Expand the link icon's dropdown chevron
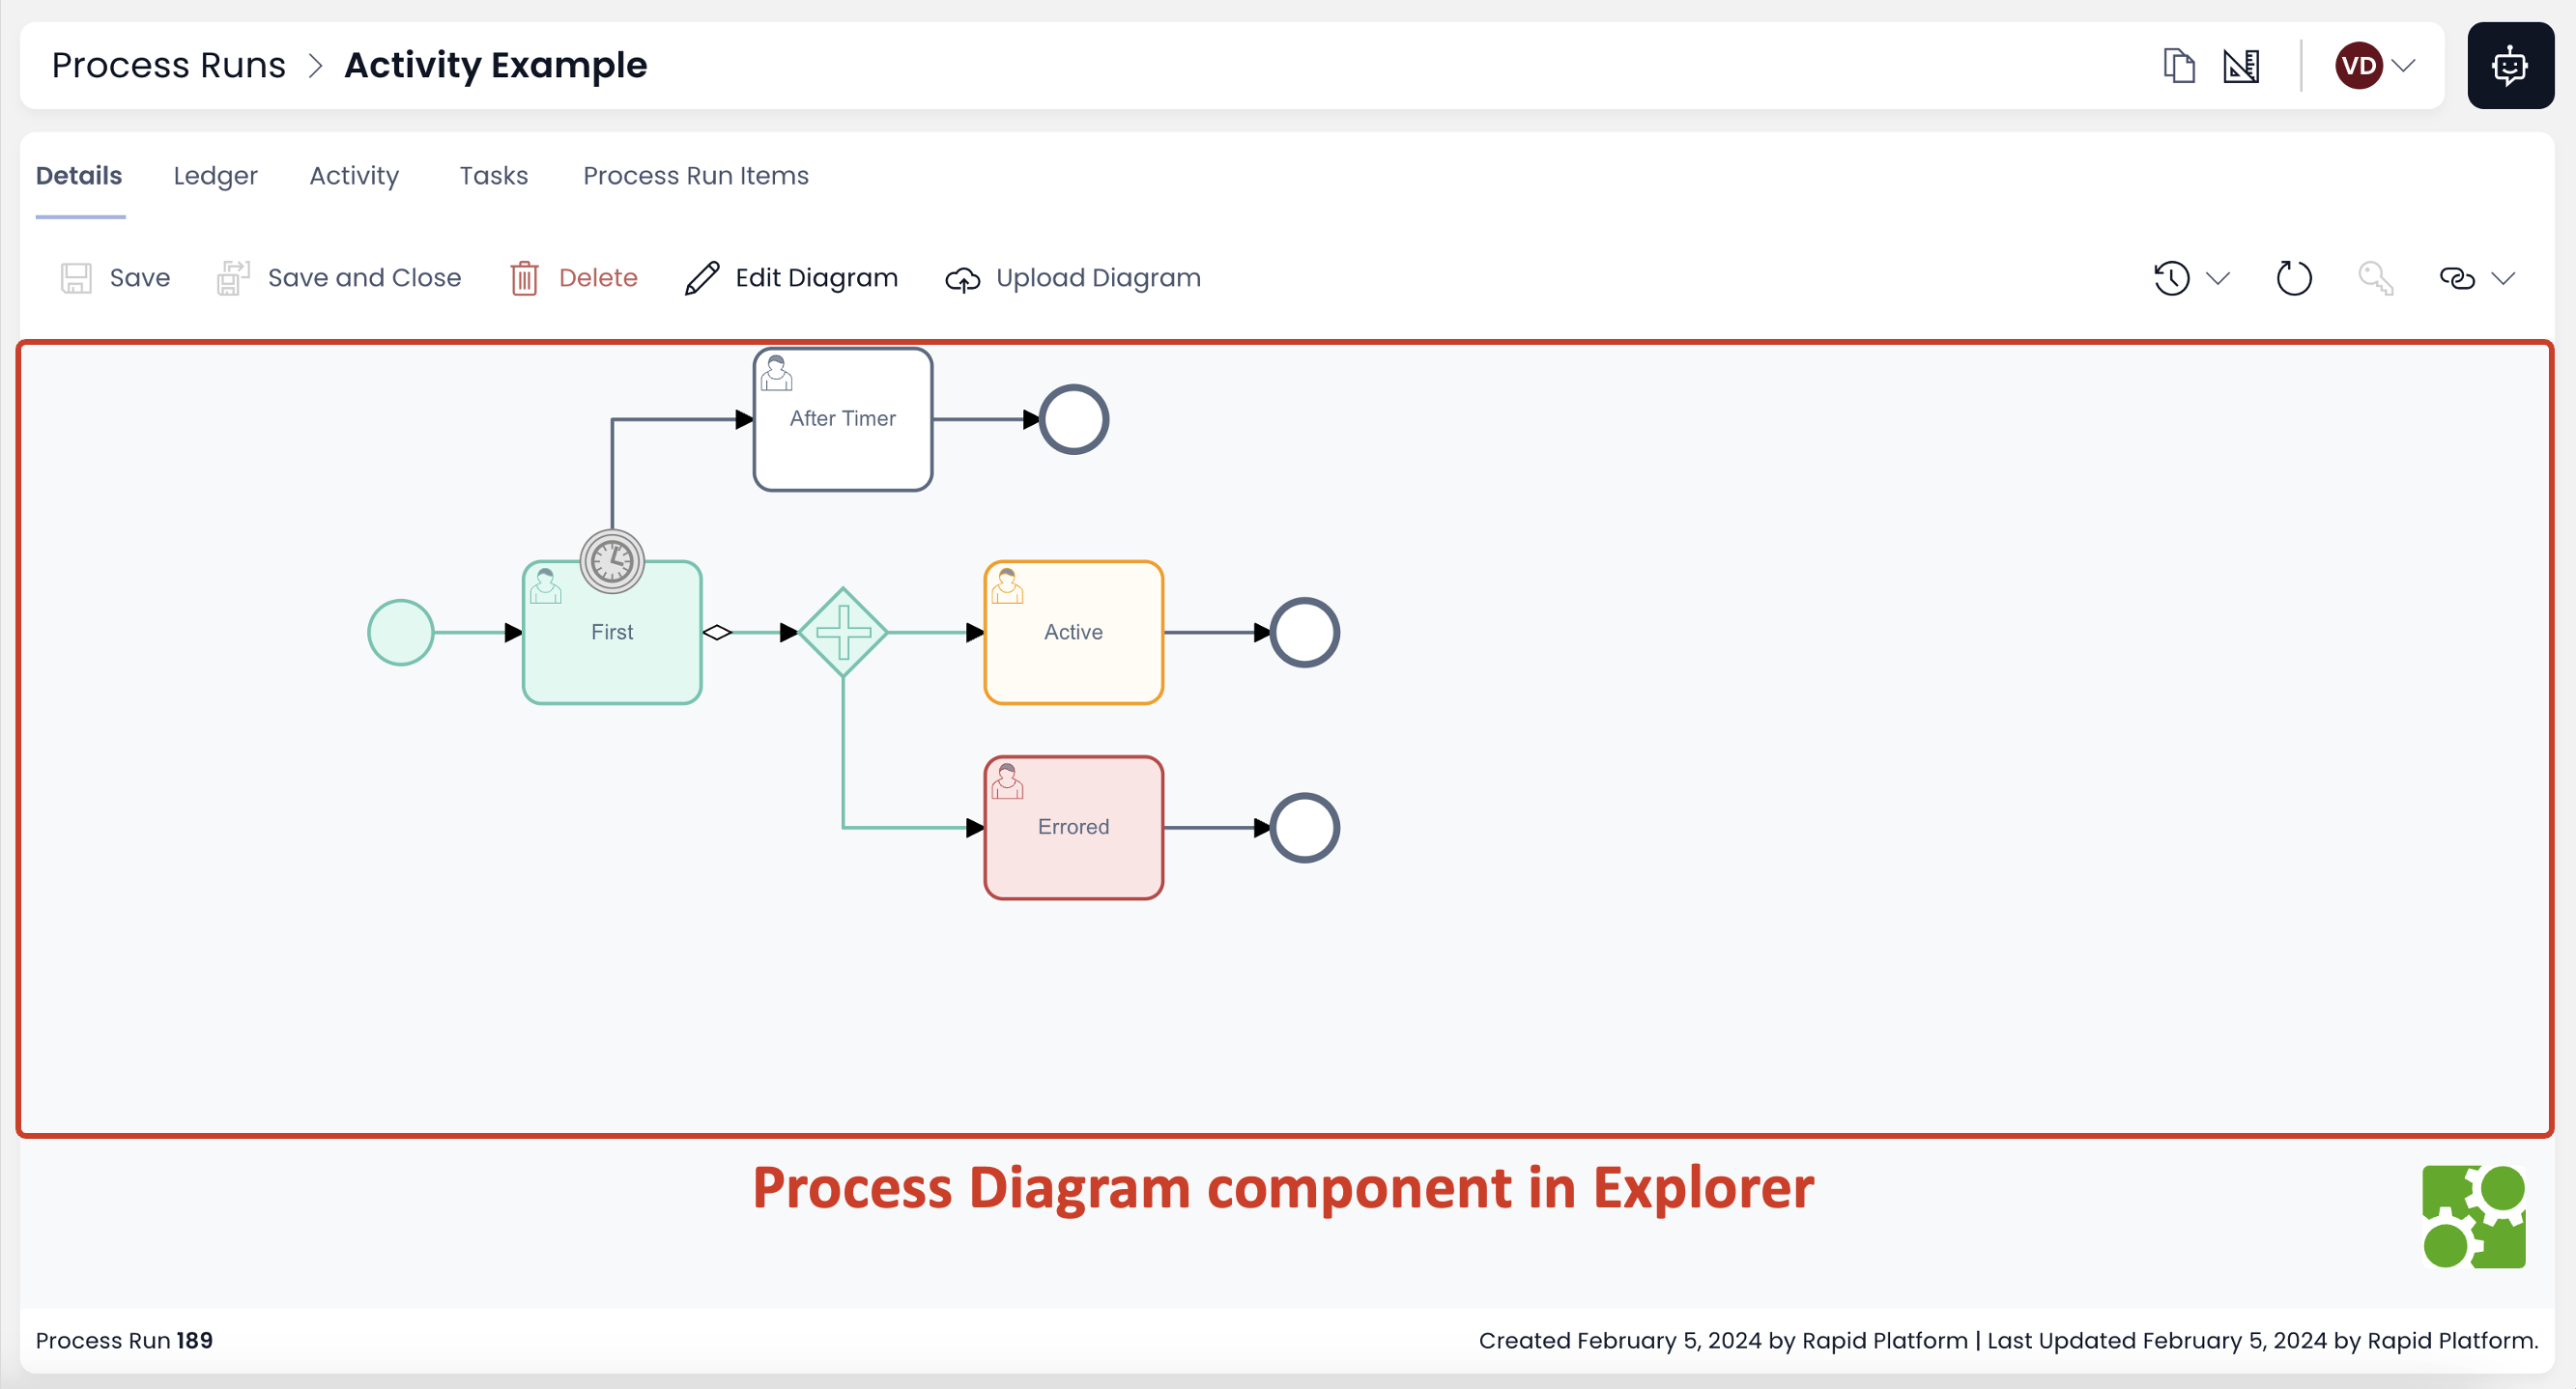This screenshot has width=2576, height=1389. point(2505,280)
